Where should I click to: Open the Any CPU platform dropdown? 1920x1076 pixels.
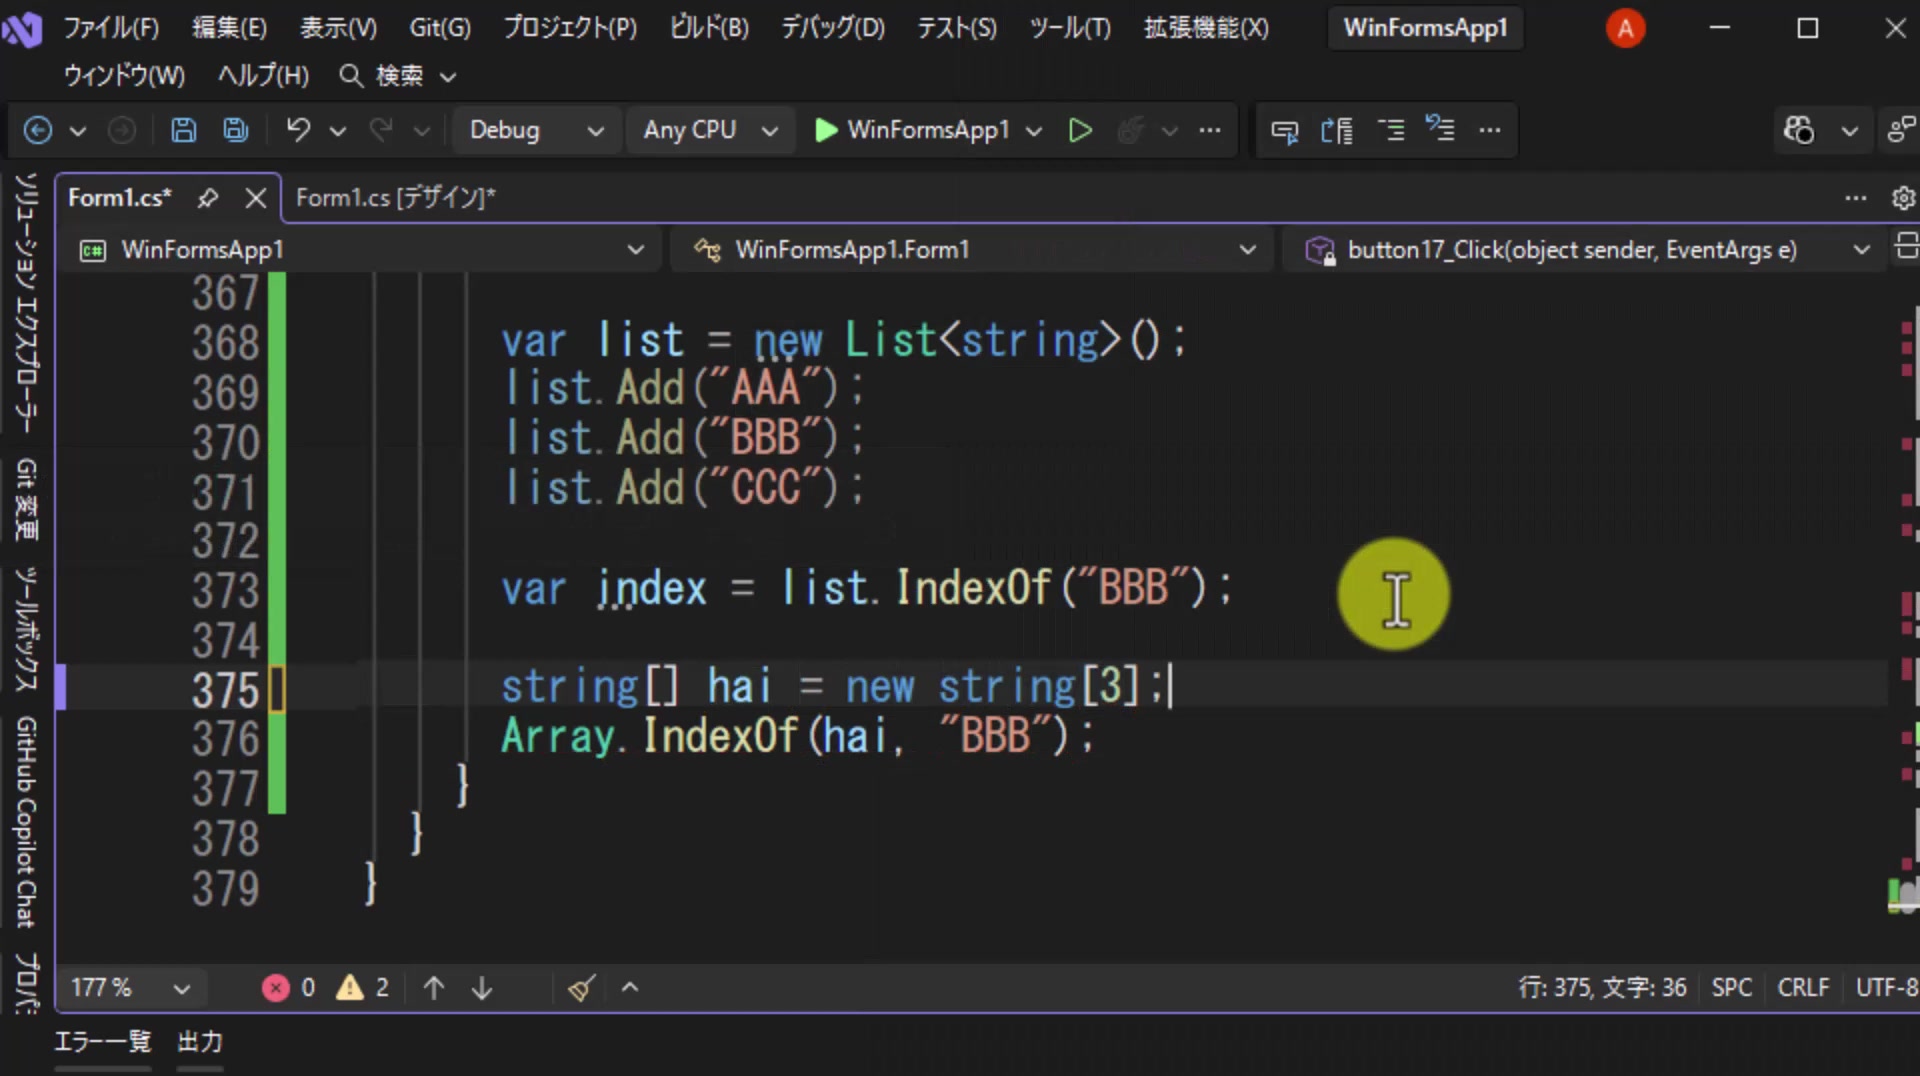pos(710,130)
